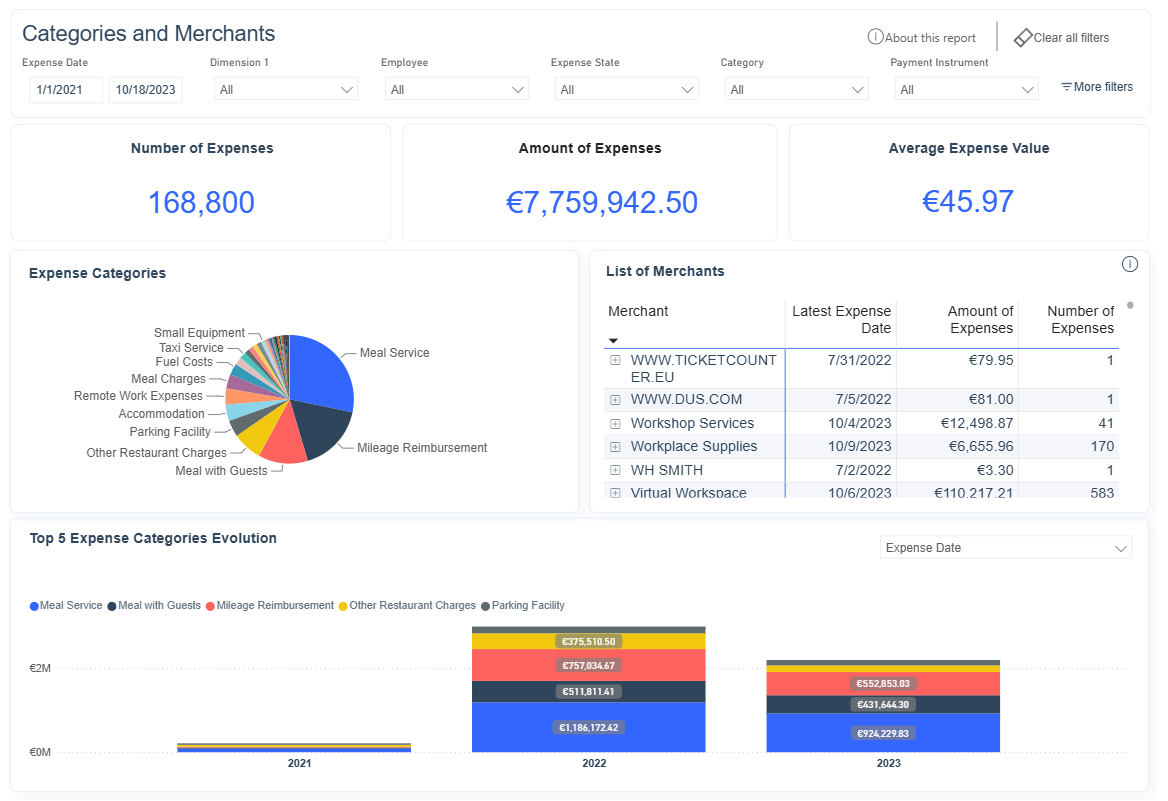Click the 2022 bar segment €757,034.67

[x=588, y=665]
